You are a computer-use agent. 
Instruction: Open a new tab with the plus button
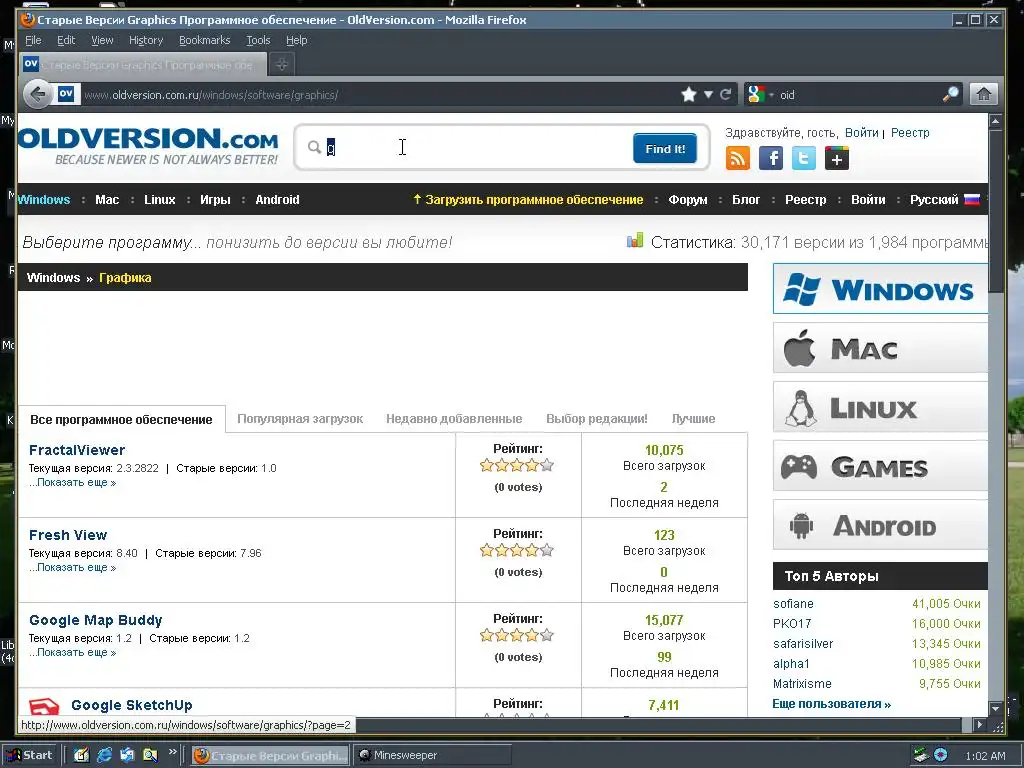[281, 64]
